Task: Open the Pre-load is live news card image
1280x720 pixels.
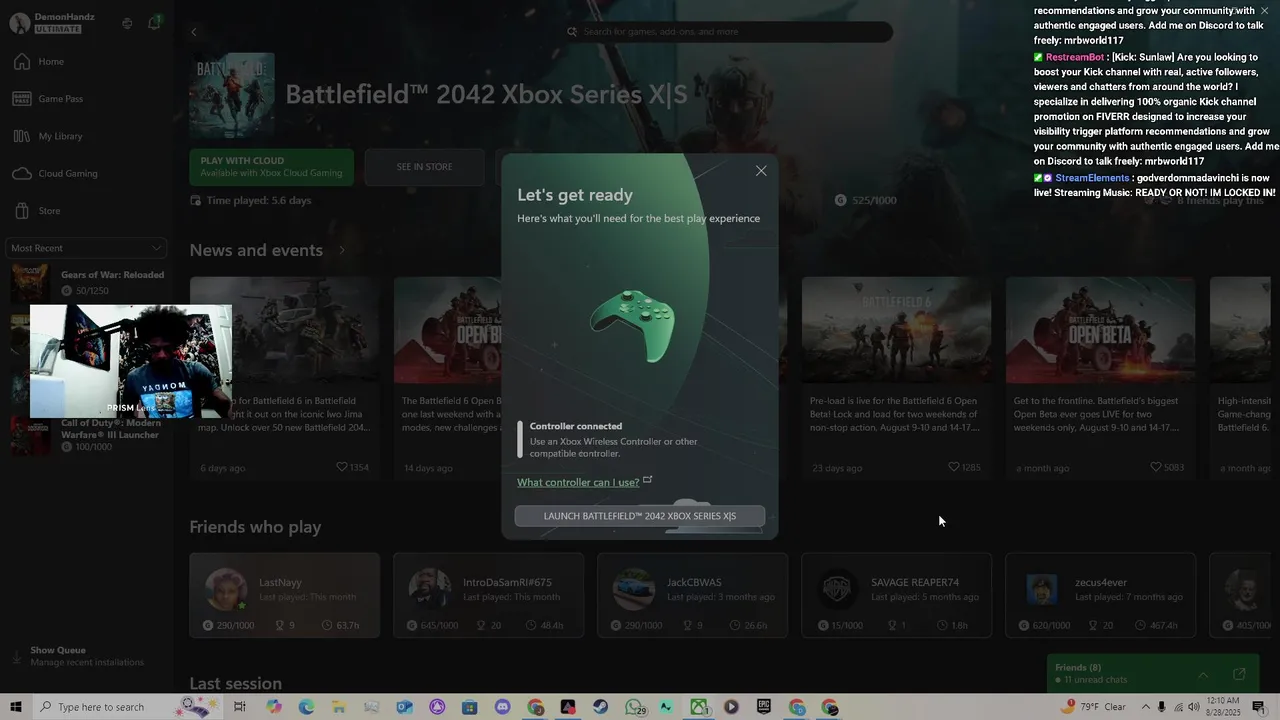Action: [896, 330]
